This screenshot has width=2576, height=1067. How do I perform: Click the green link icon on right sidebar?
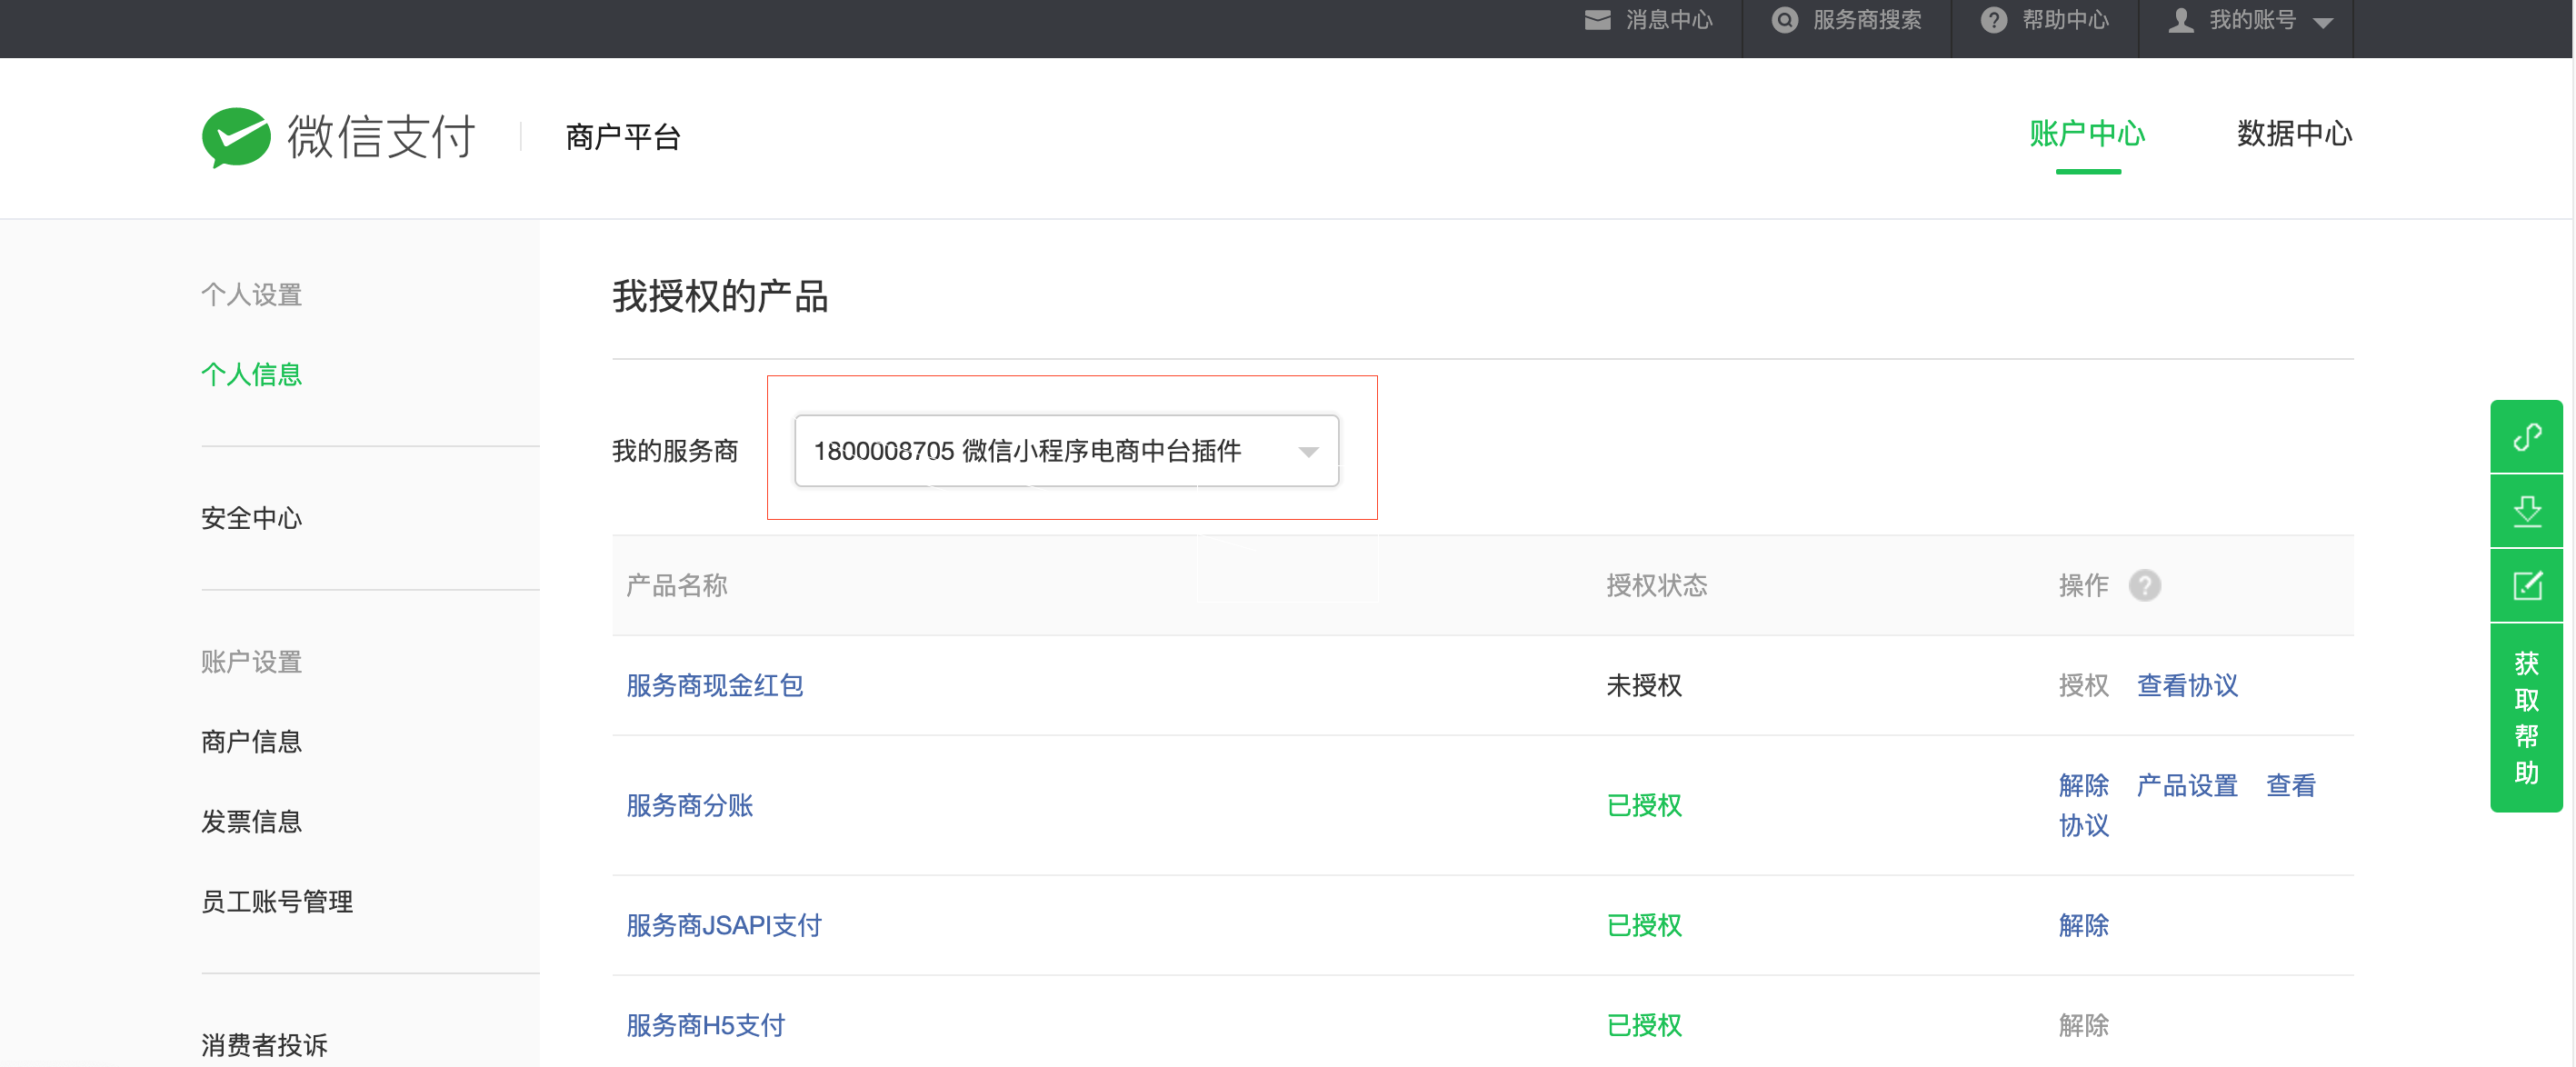pos(2526,437)
